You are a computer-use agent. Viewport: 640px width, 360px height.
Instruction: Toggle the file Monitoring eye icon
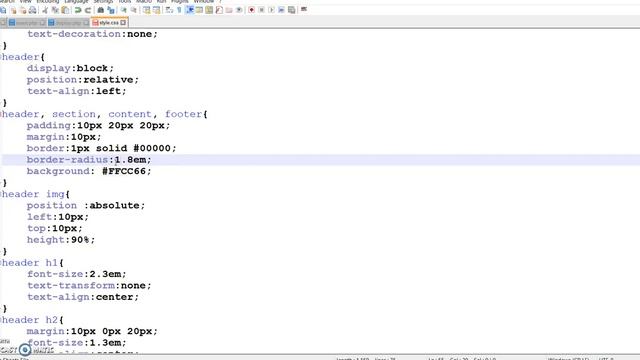pos(239,10)
